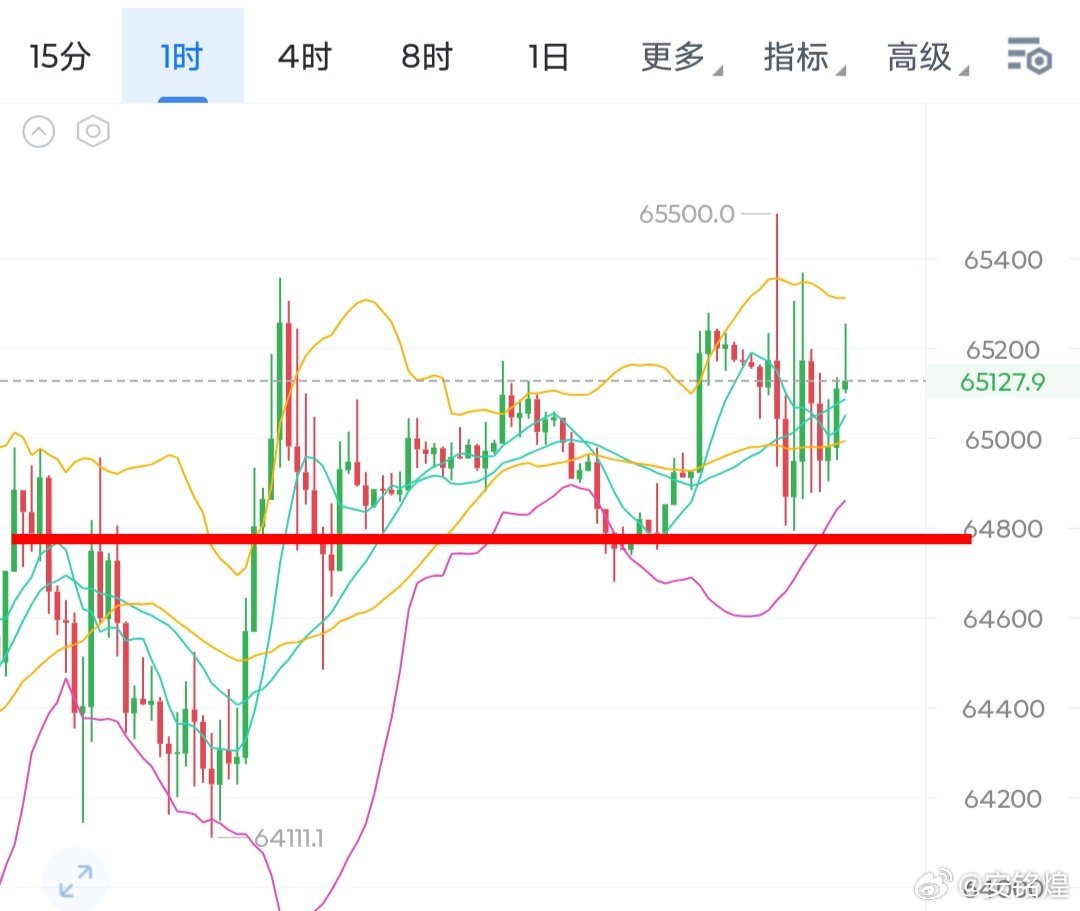Click the 64800 price axis label
The height and width of the screenshot is (911, 1080).
coord(1003,529)
